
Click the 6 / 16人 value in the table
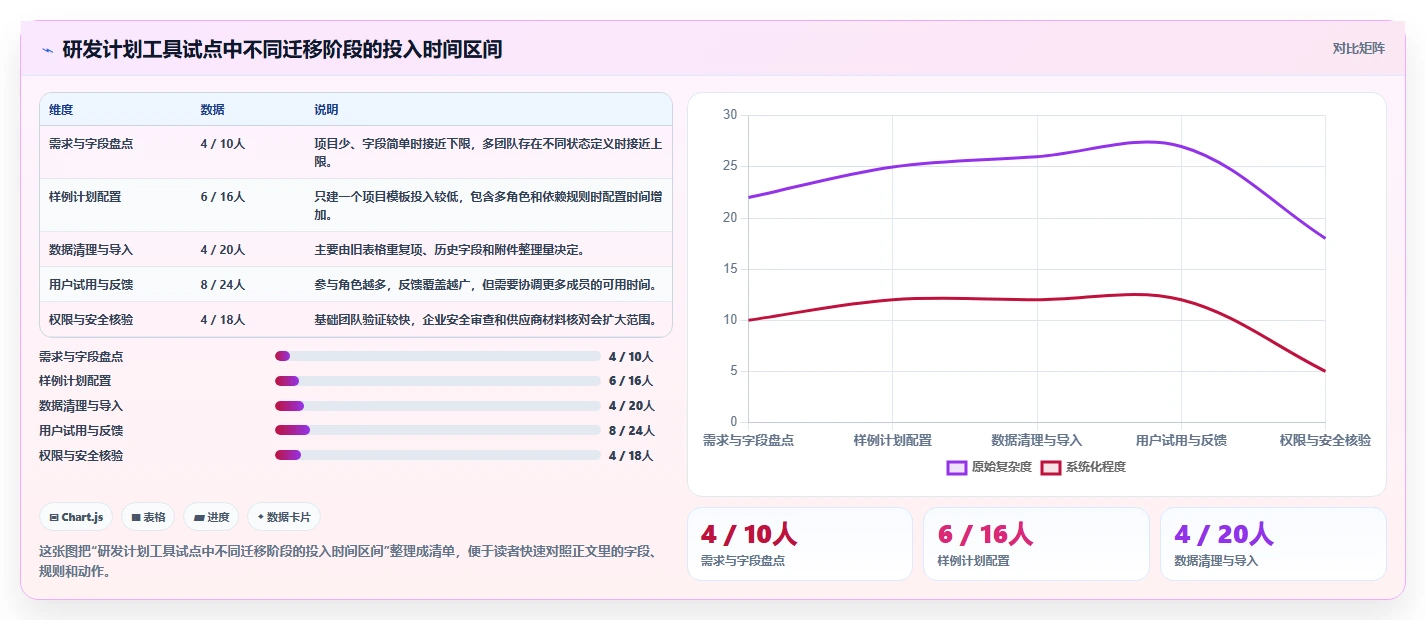tap(222, 196)
